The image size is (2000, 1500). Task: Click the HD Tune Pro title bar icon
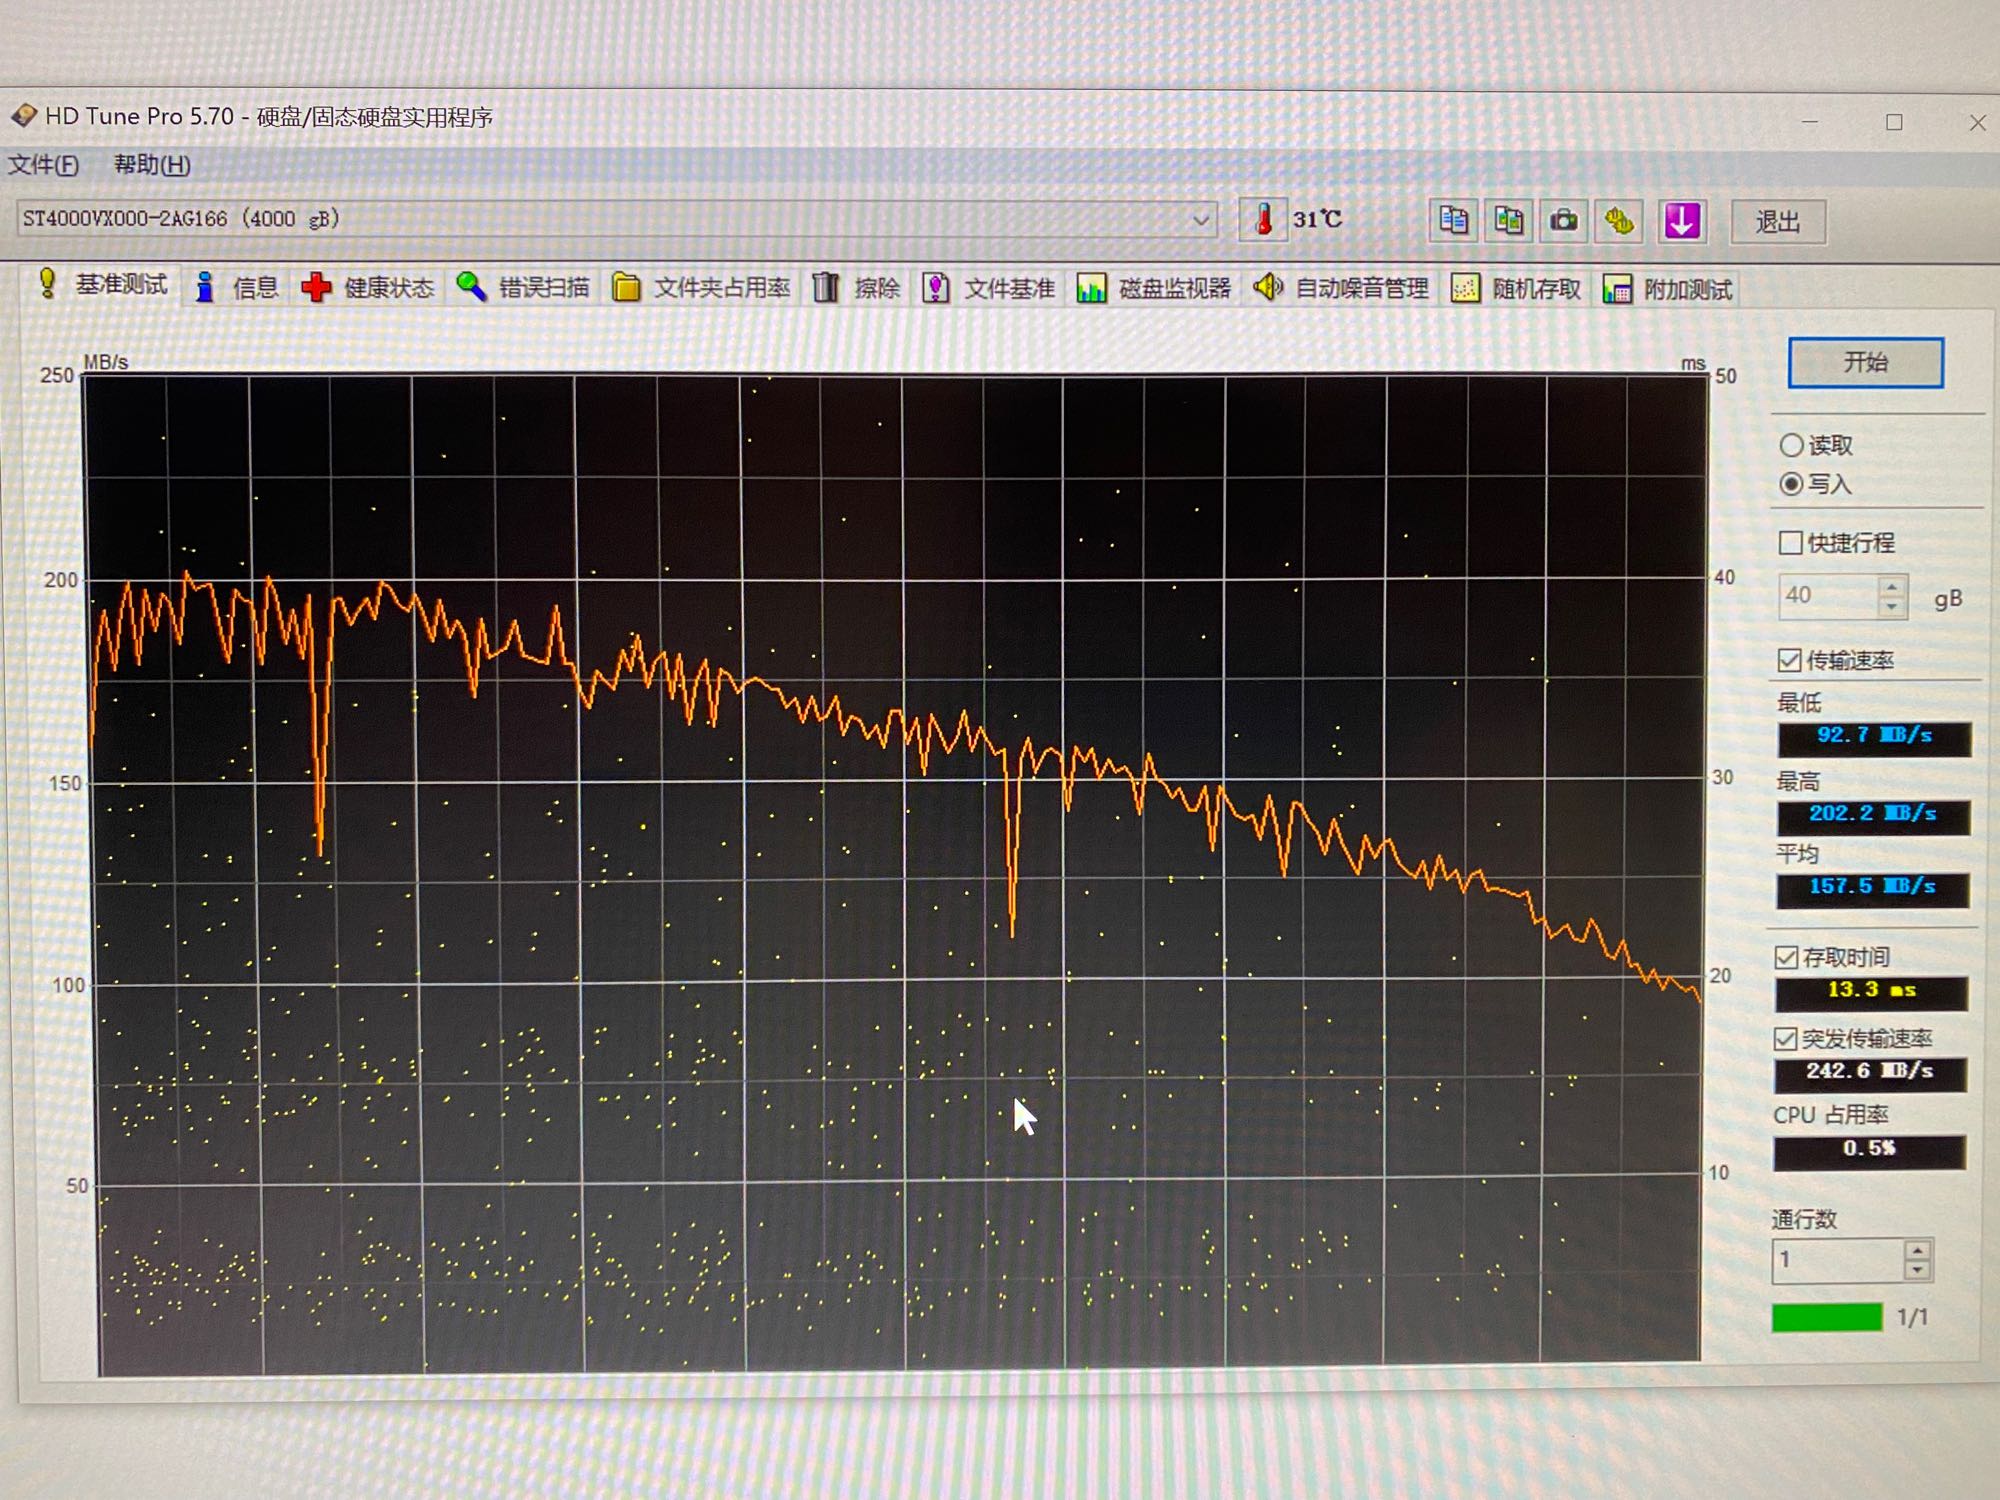(x=22, y=116)
